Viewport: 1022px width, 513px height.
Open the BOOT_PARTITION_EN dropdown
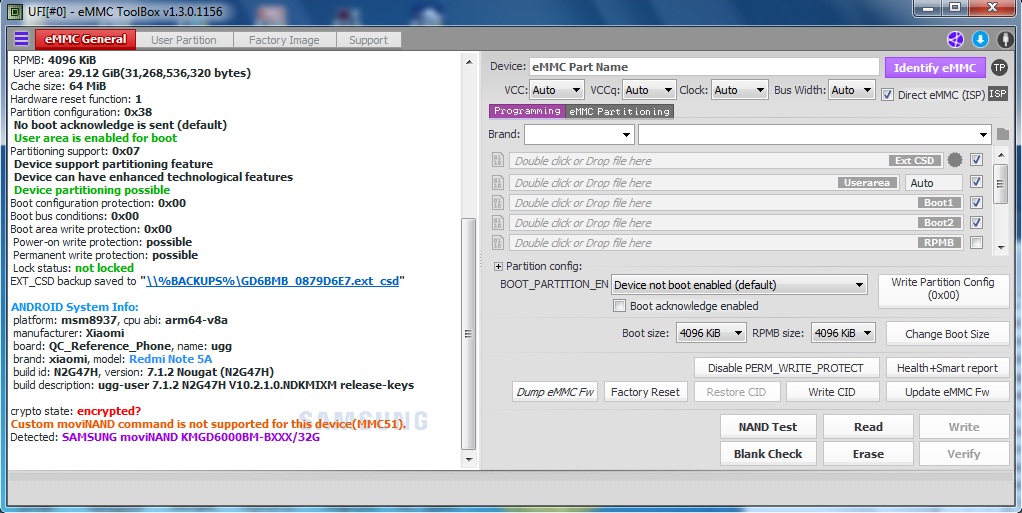pyautogui.click(x=739, y=285)
